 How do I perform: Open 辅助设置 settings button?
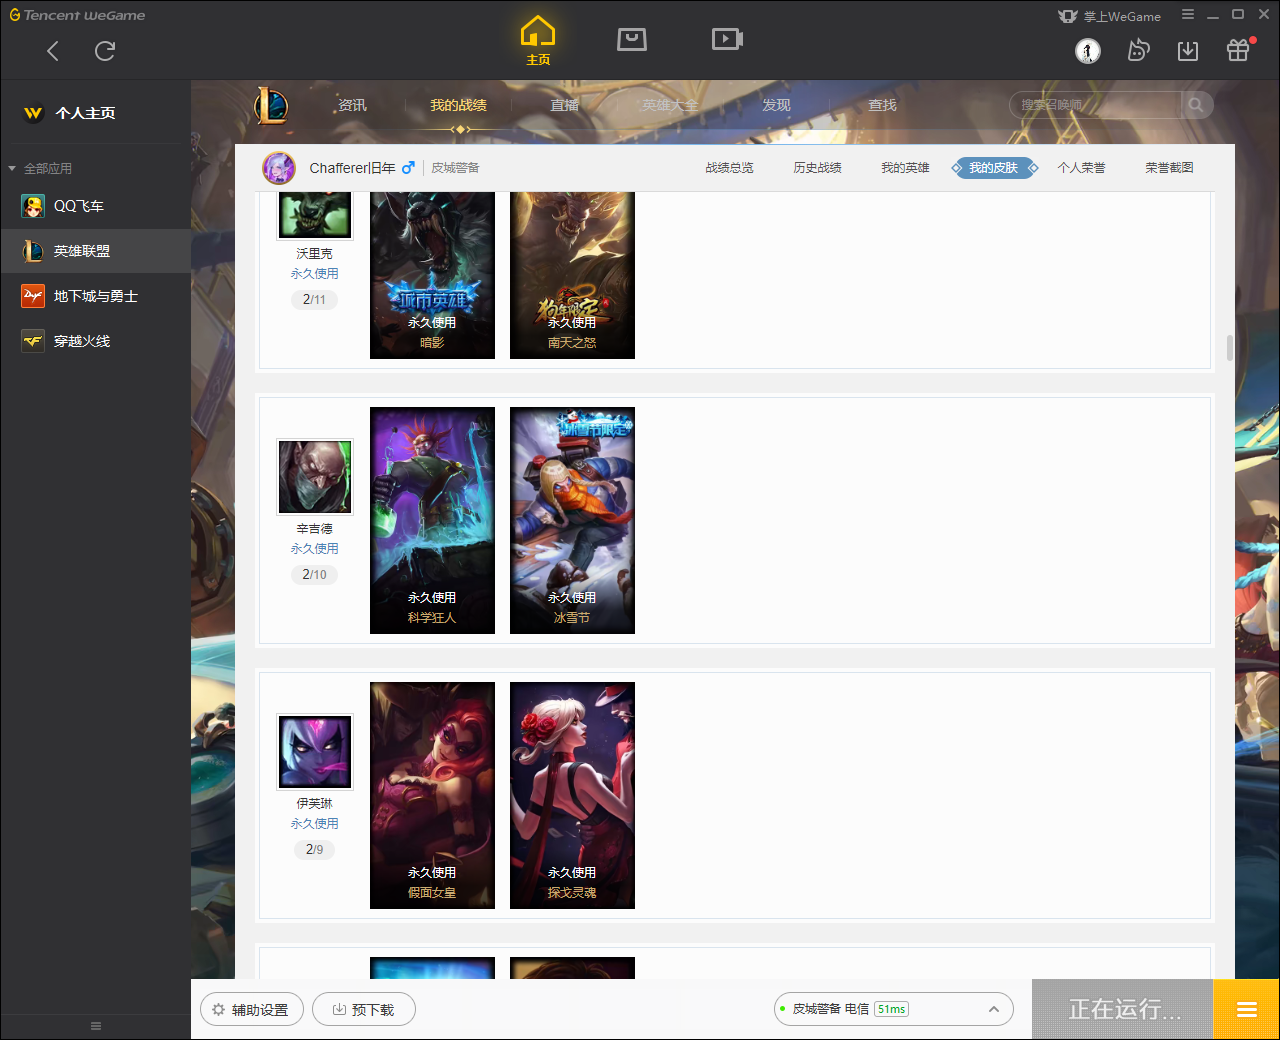(x=250, y=1010)
